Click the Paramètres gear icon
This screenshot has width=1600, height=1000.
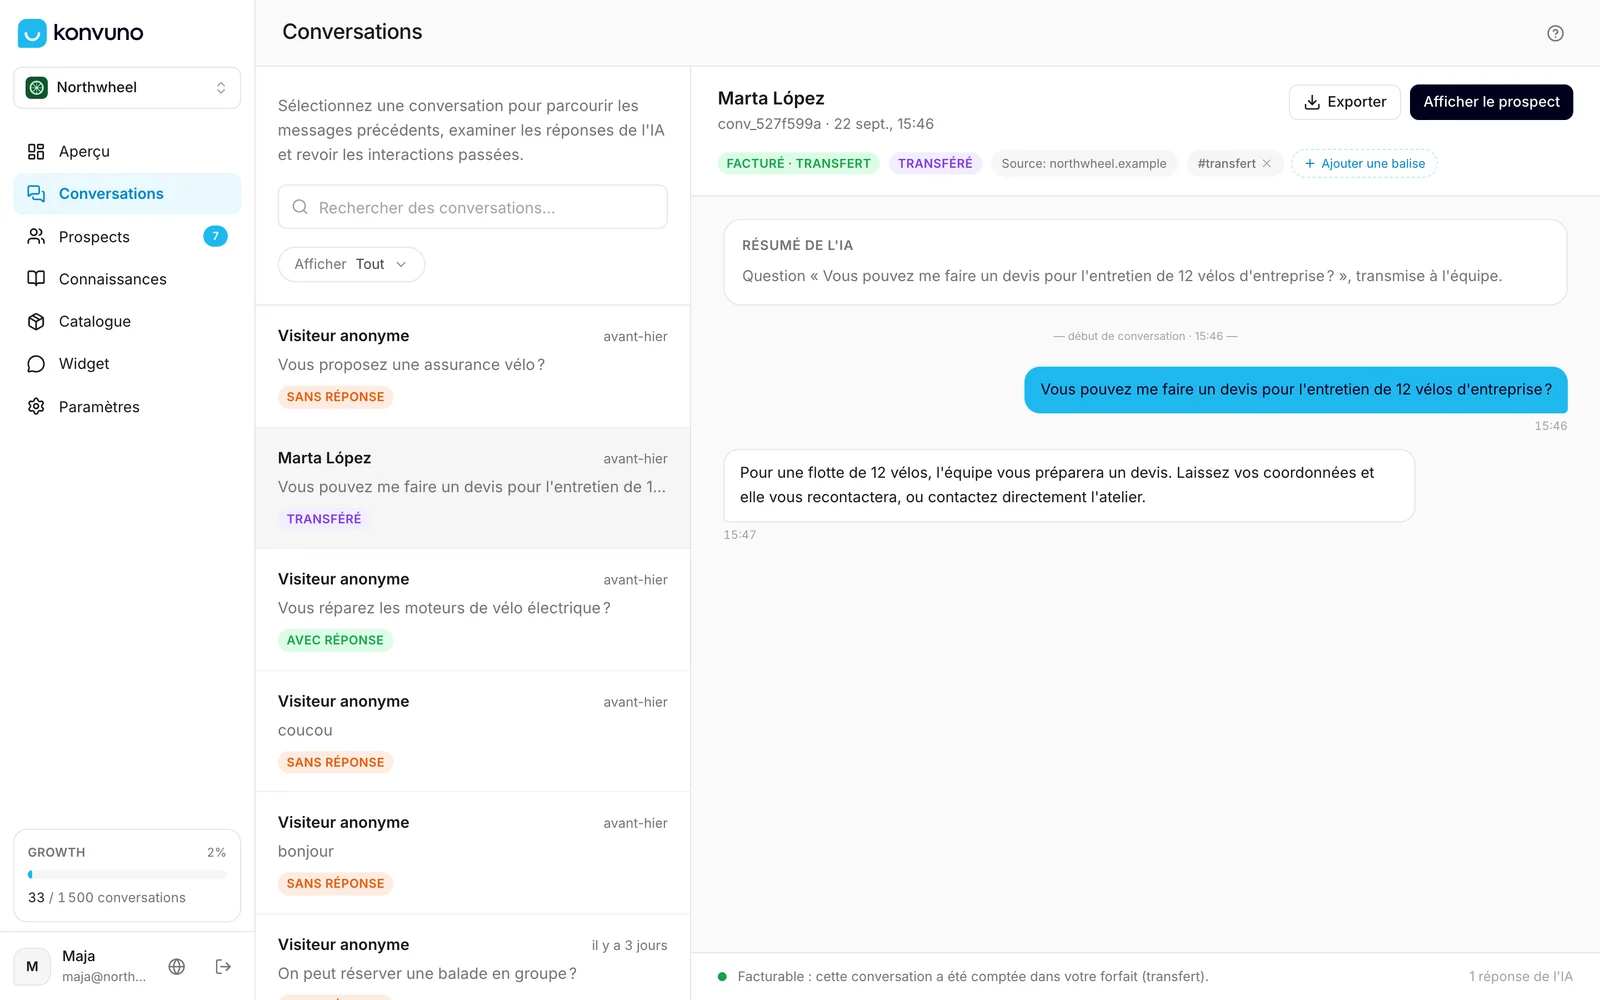(36, 406)
